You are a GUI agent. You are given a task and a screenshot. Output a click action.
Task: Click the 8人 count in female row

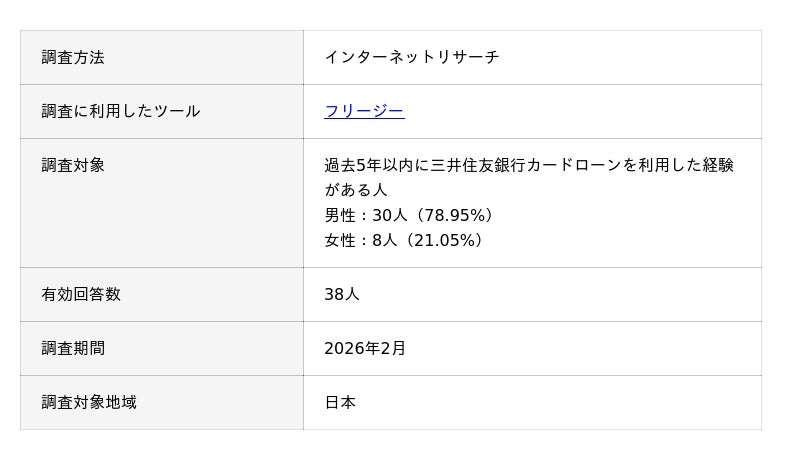pos(385,240)
